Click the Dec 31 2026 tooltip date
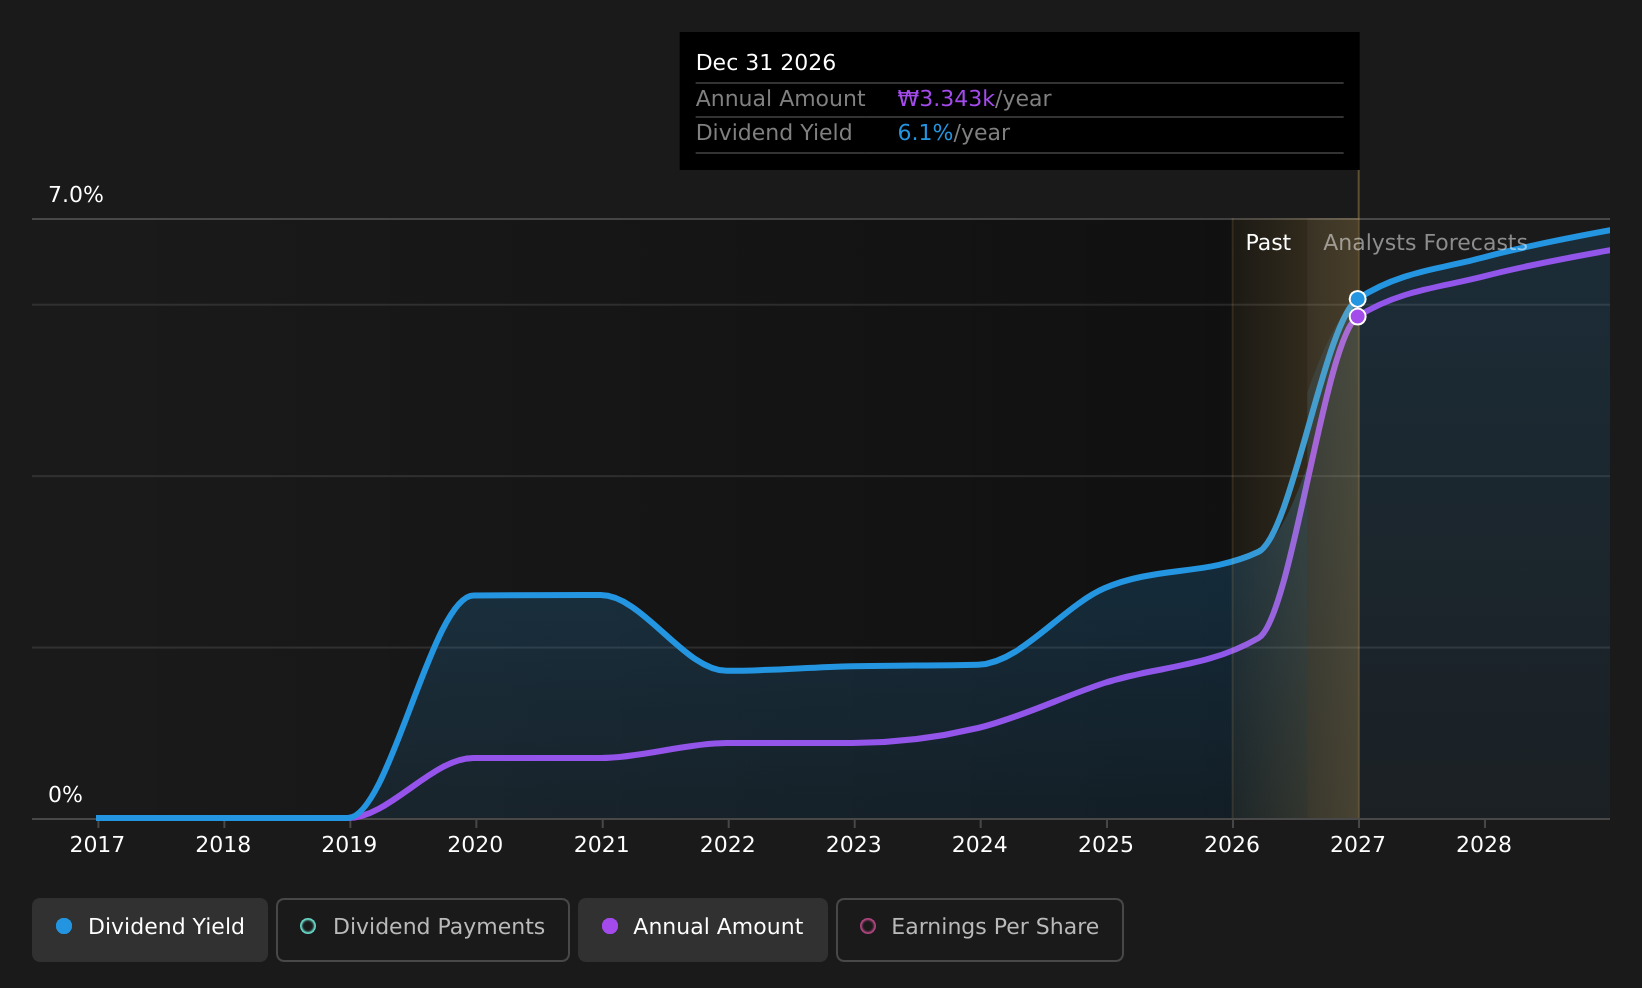 click(766, 63)
